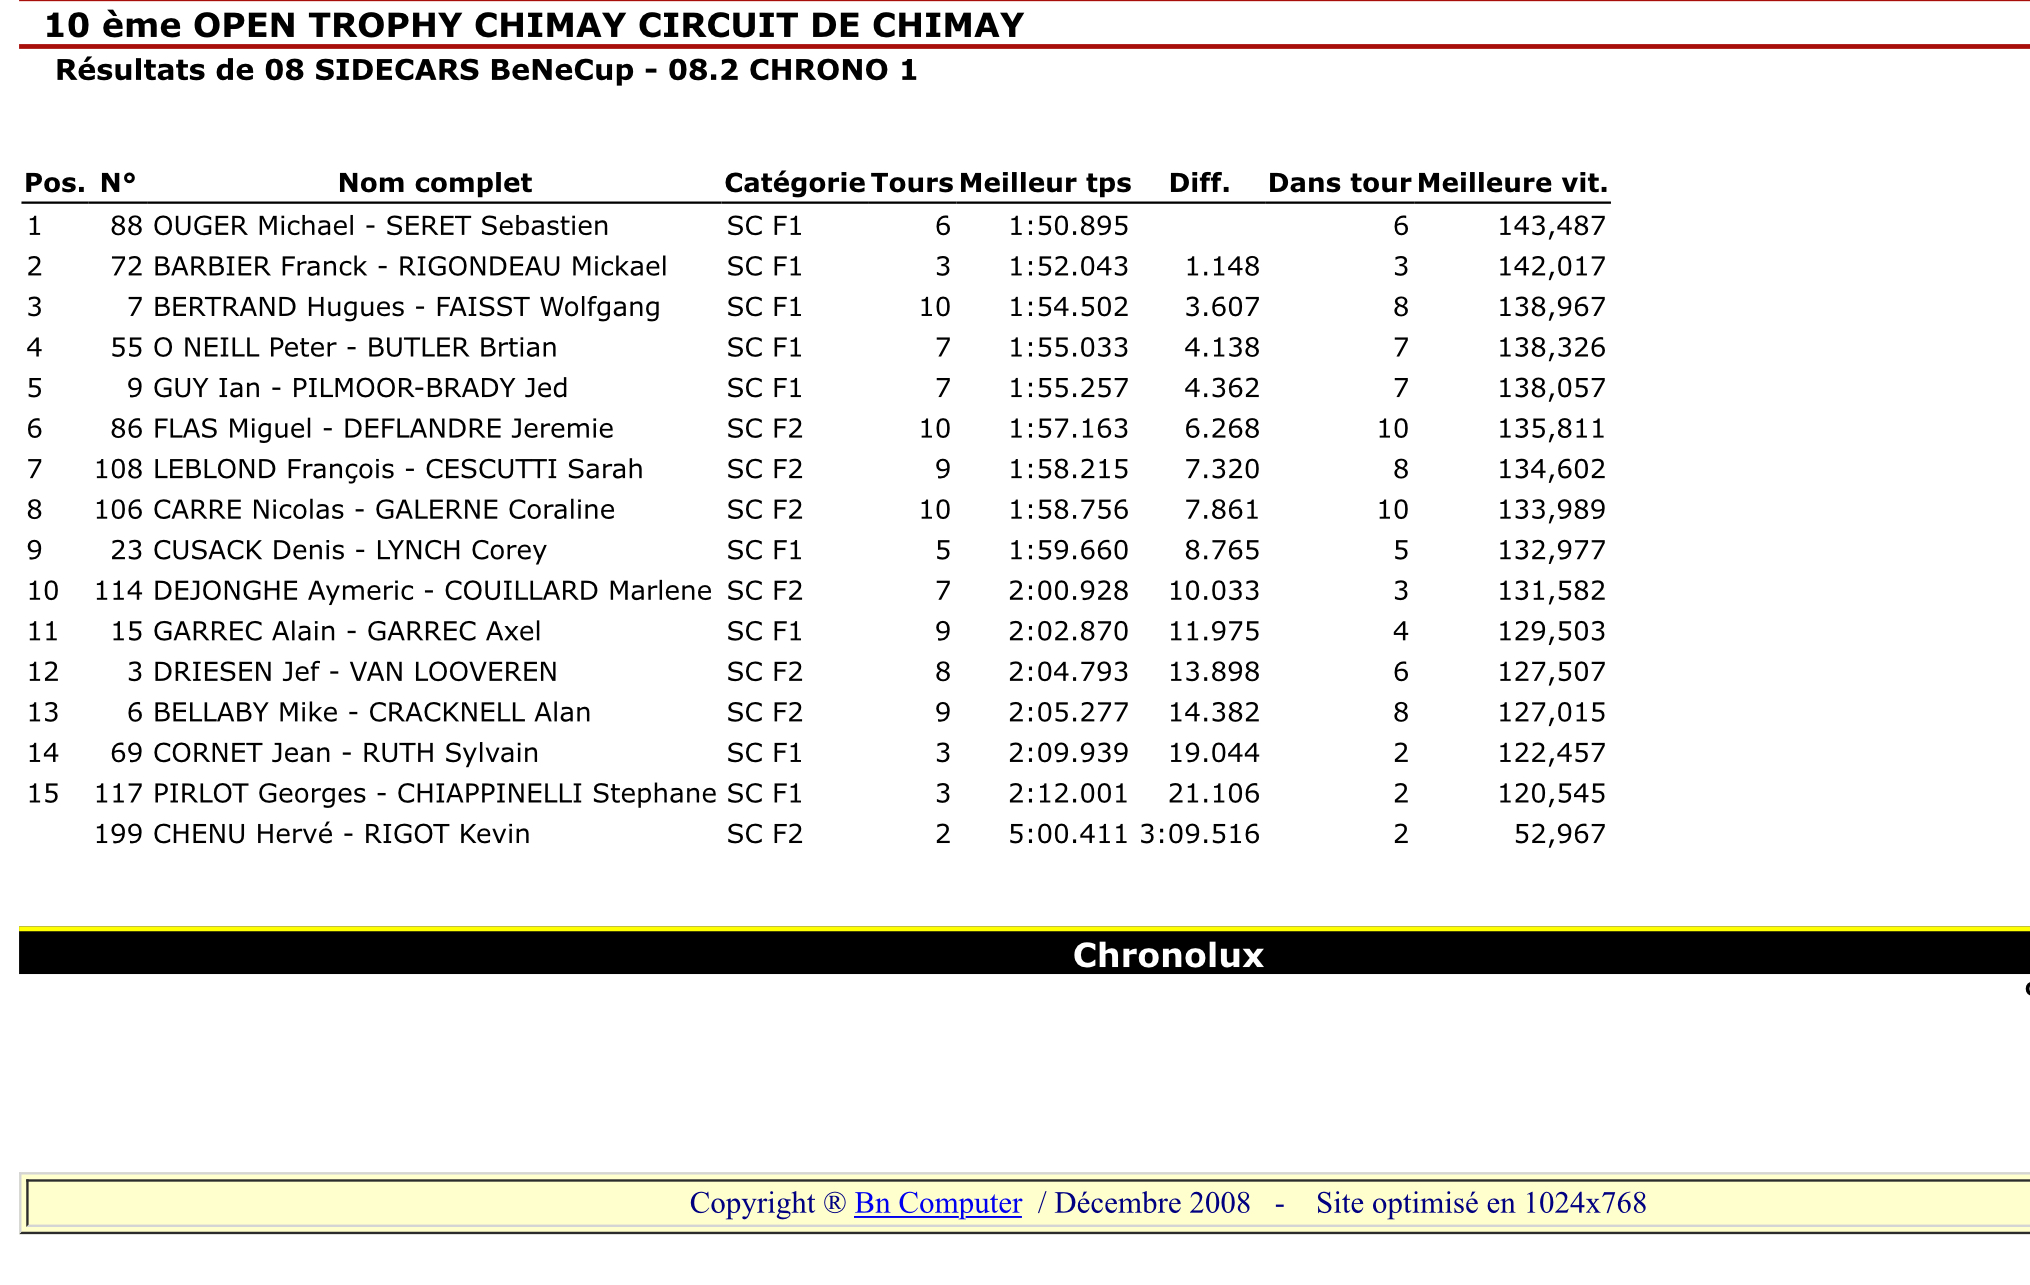Click the OUGER Michael - SERET Sebastien row

[816, 226]
